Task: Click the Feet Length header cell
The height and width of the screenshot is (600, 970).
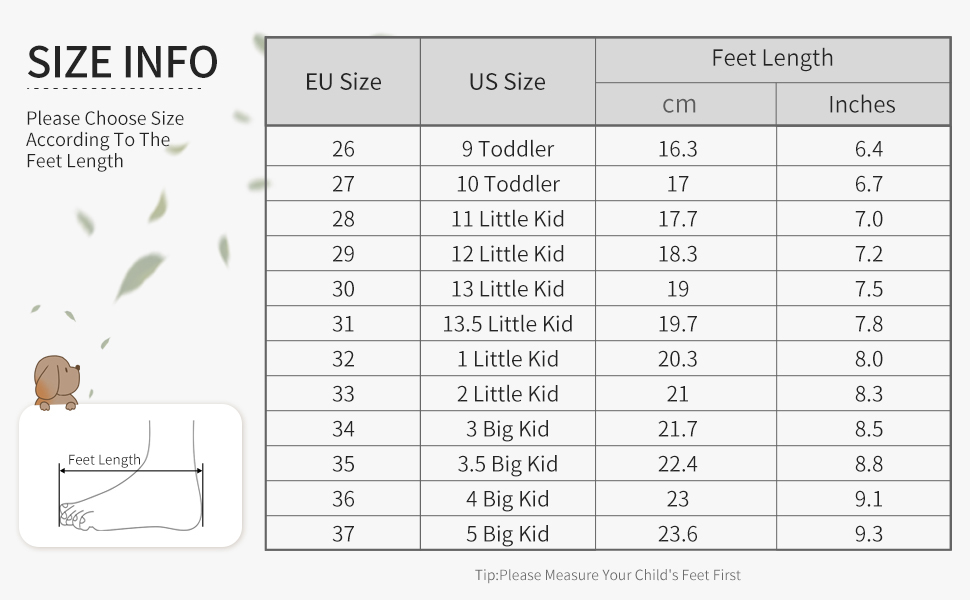Action: (x=773, y=59)
